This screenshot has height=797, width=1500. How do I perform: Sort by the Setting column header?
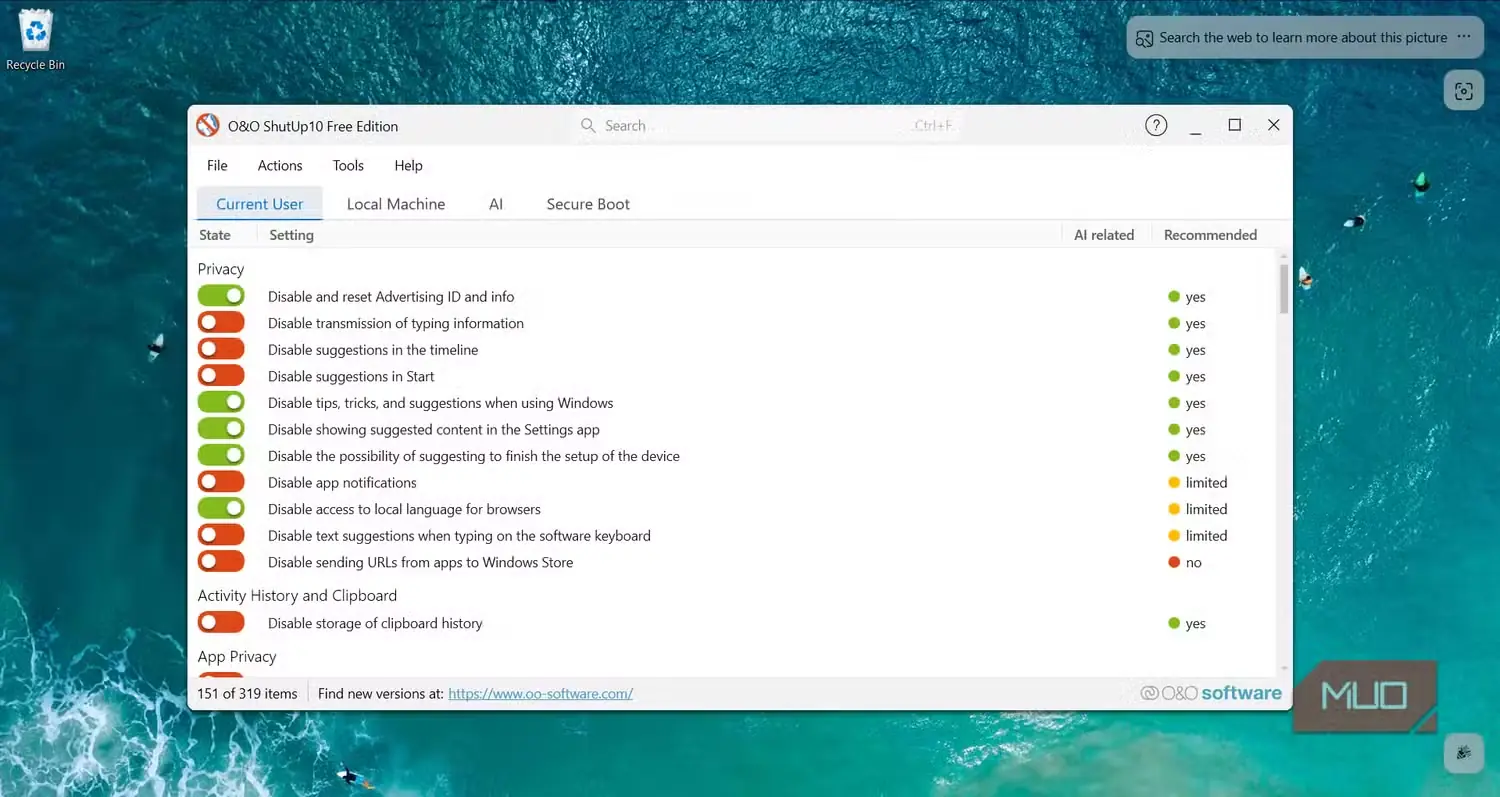tap(291, 235)
